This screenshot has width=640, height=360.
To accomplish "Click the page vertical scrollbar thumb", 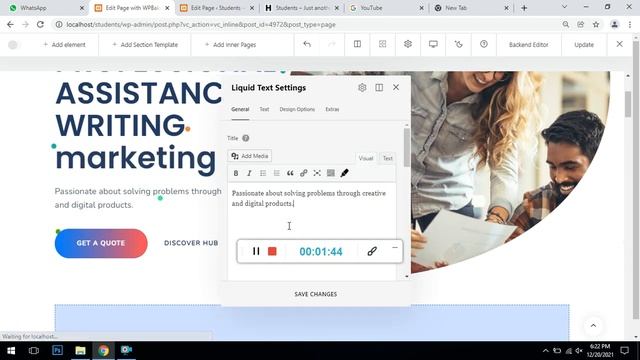I will pos(628,104).
